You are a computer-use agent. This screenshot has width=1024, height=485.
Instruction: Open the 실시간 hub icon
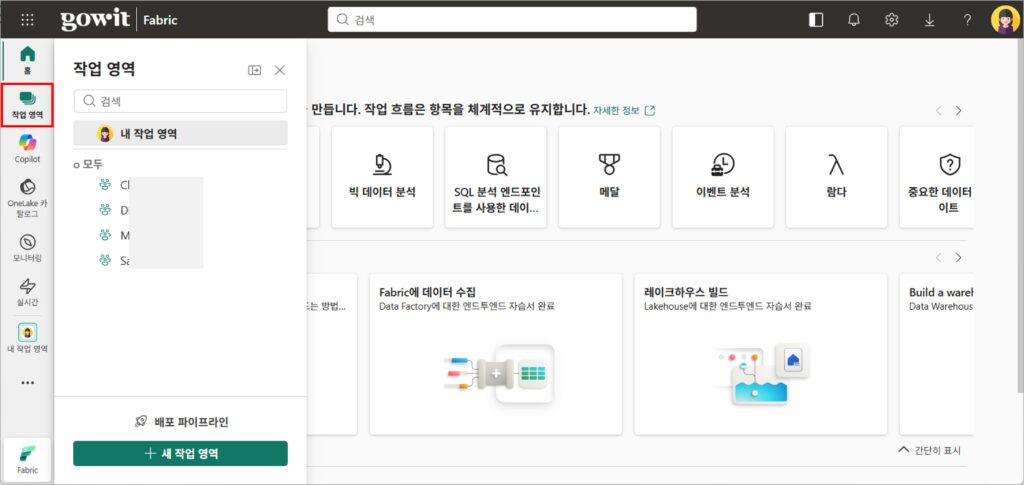click(27, 292)
